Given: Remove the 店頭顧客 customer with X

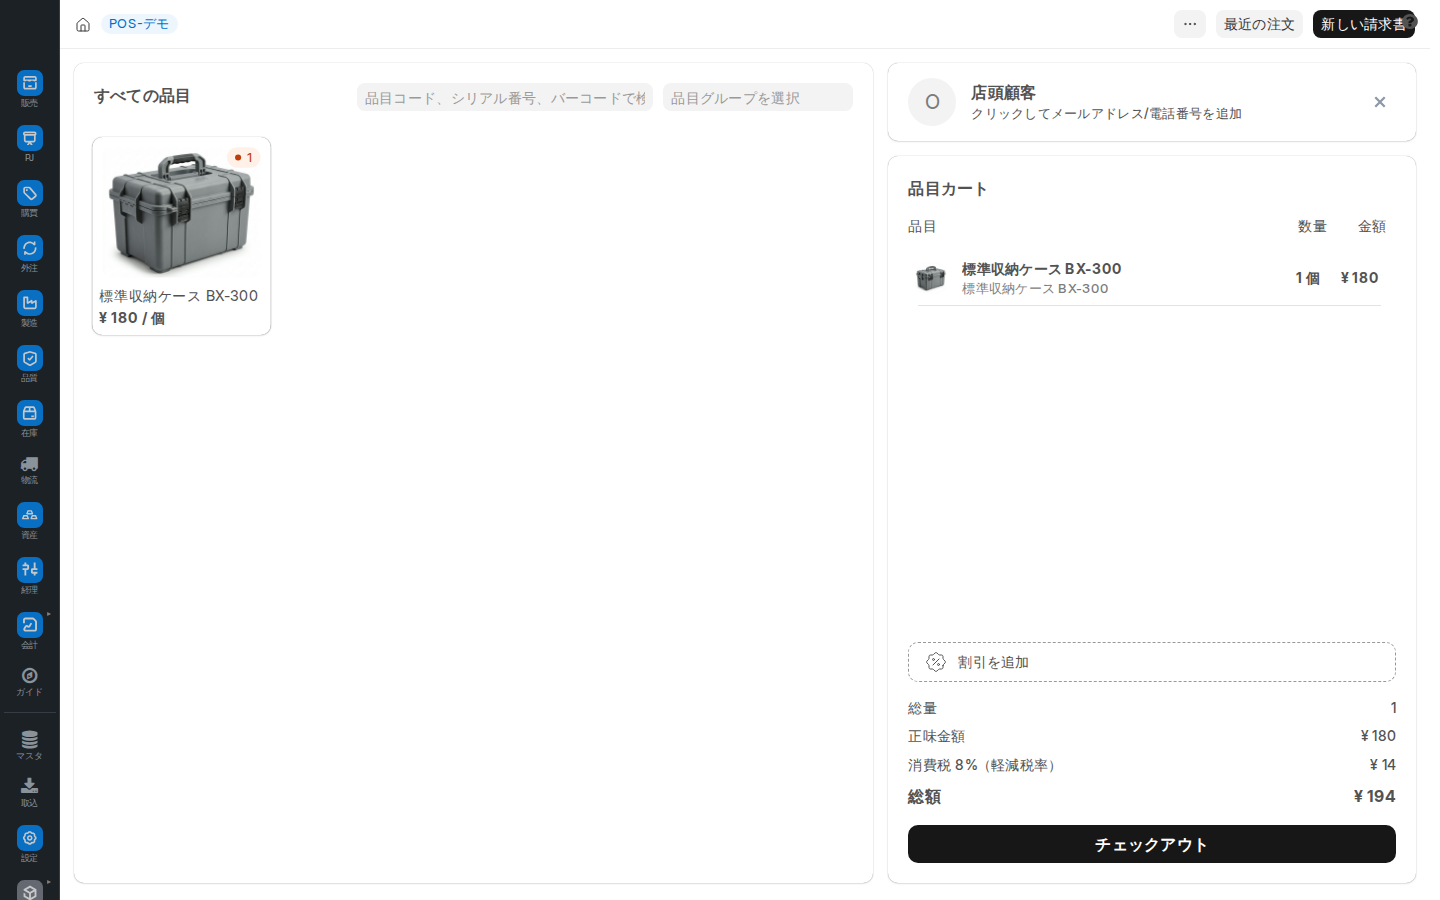Looking at the screenshot, I should 1380,102.
